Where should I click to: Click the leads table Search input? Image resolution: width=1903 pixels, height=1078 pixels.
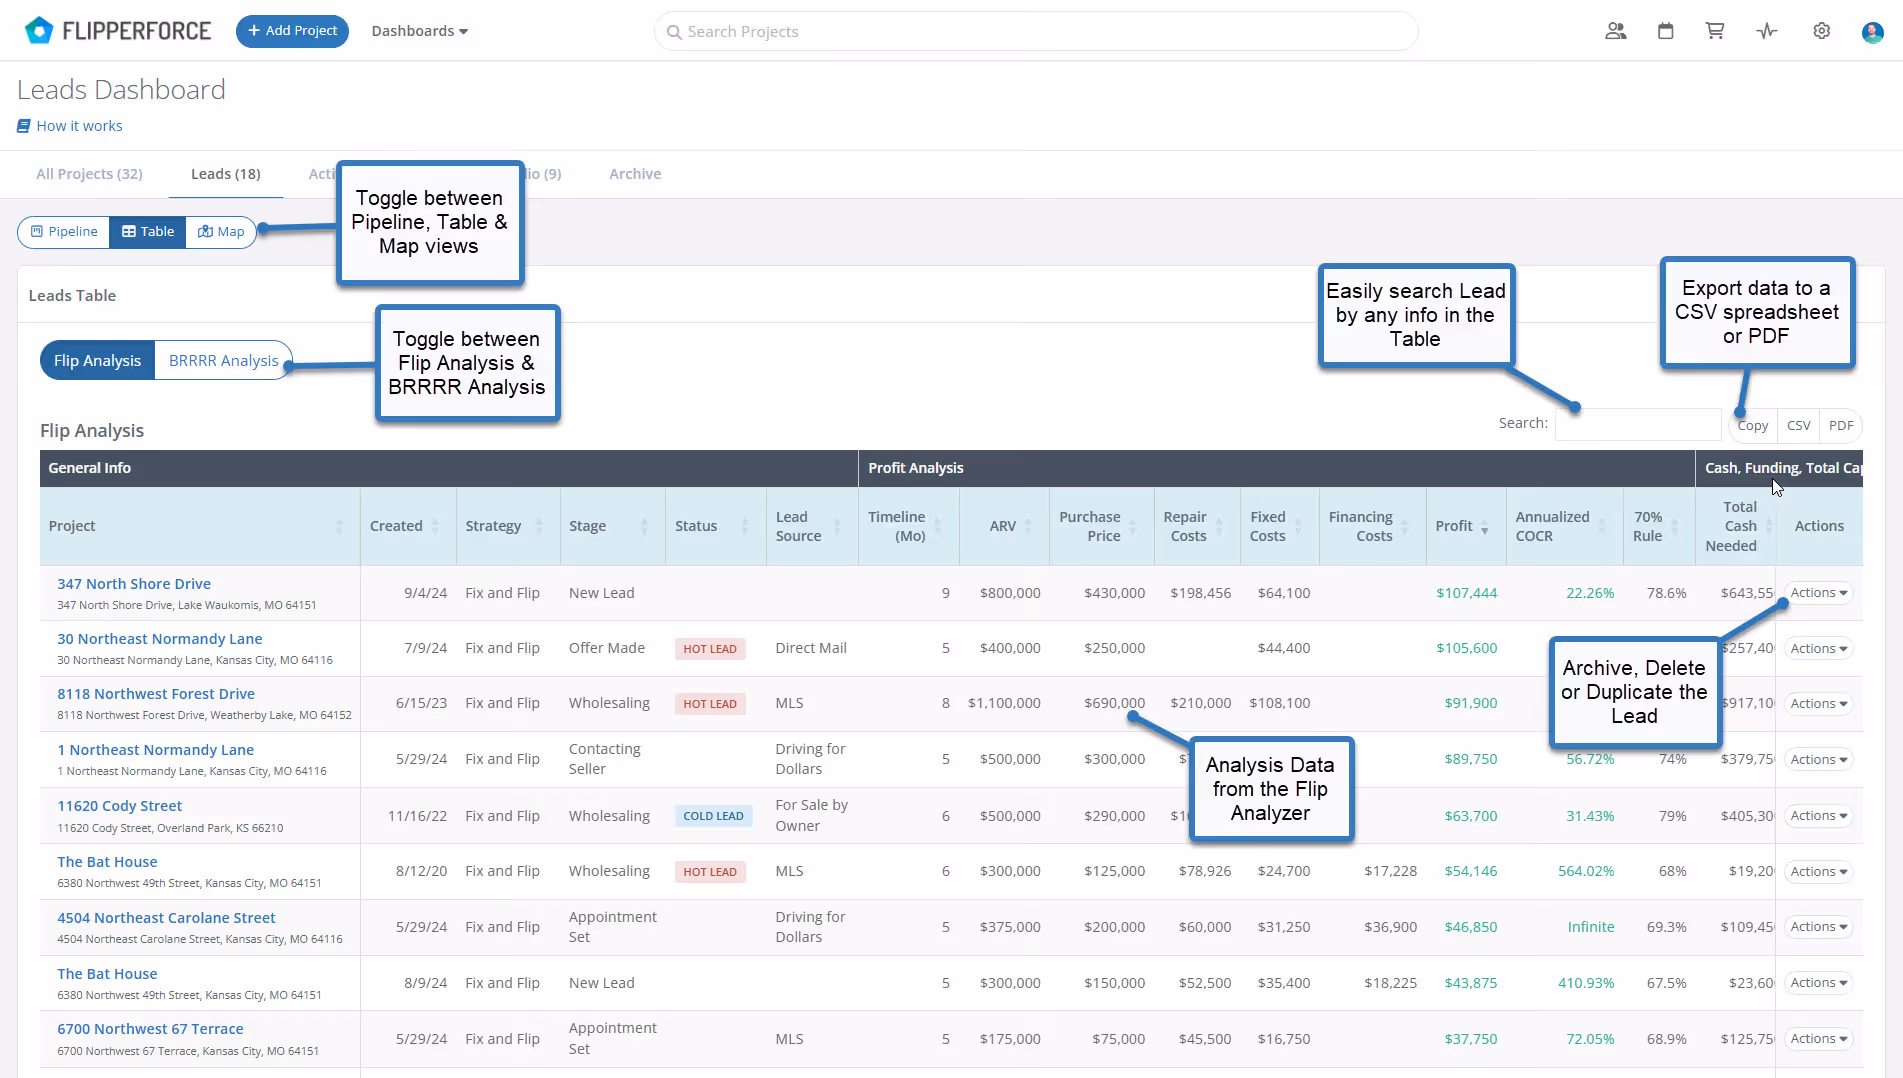coord(1638,424)
